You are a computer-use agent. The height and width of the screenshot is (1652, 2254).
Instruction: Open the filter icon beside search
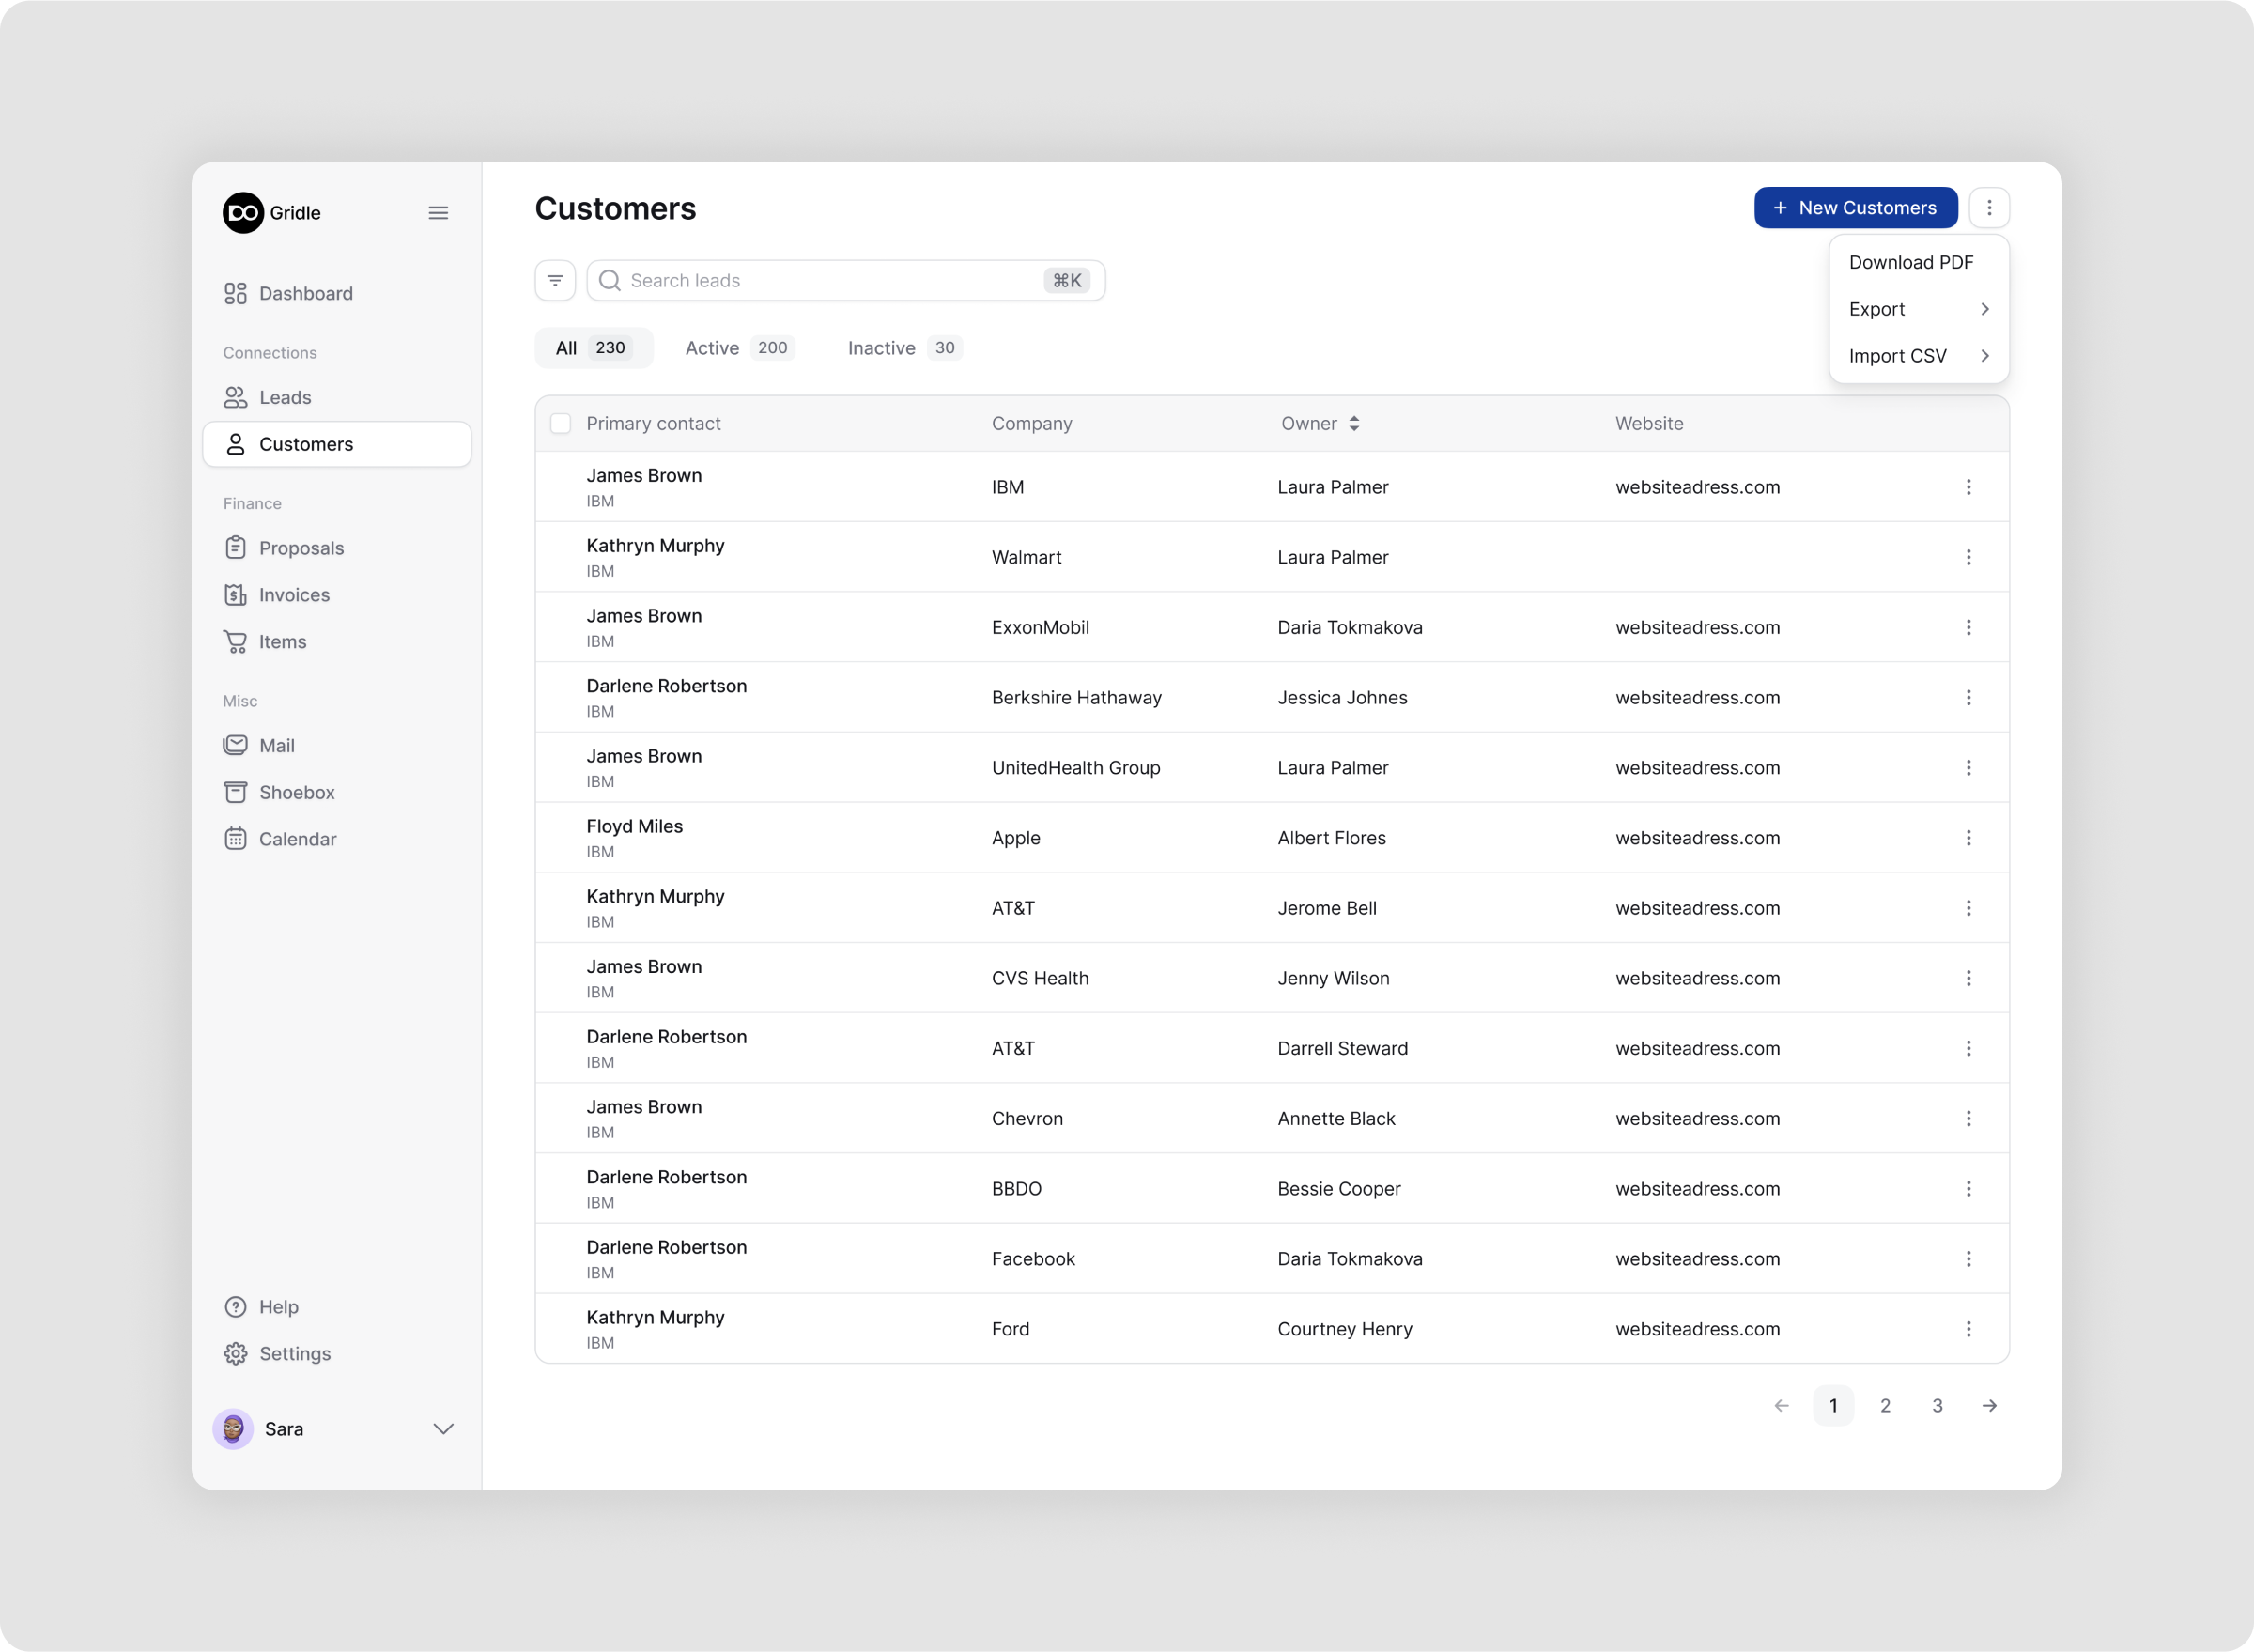(555, 281)
